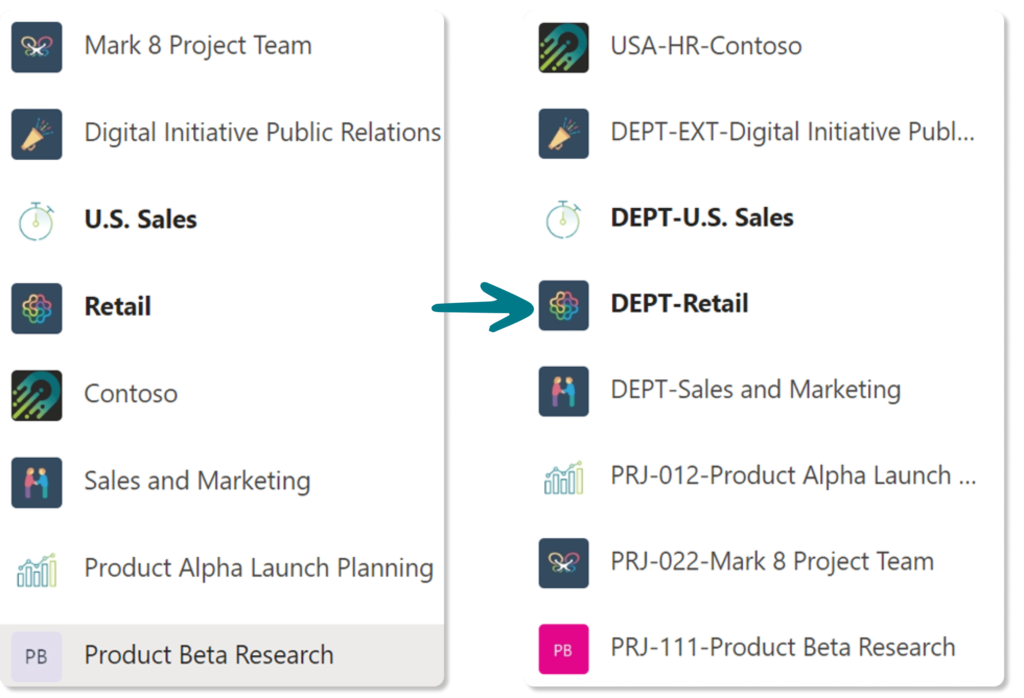Screen dimensions: 1024x698
Task: Click the Digital Initiative Public Relations megaphone icon
Action: (x=36, y=132)
